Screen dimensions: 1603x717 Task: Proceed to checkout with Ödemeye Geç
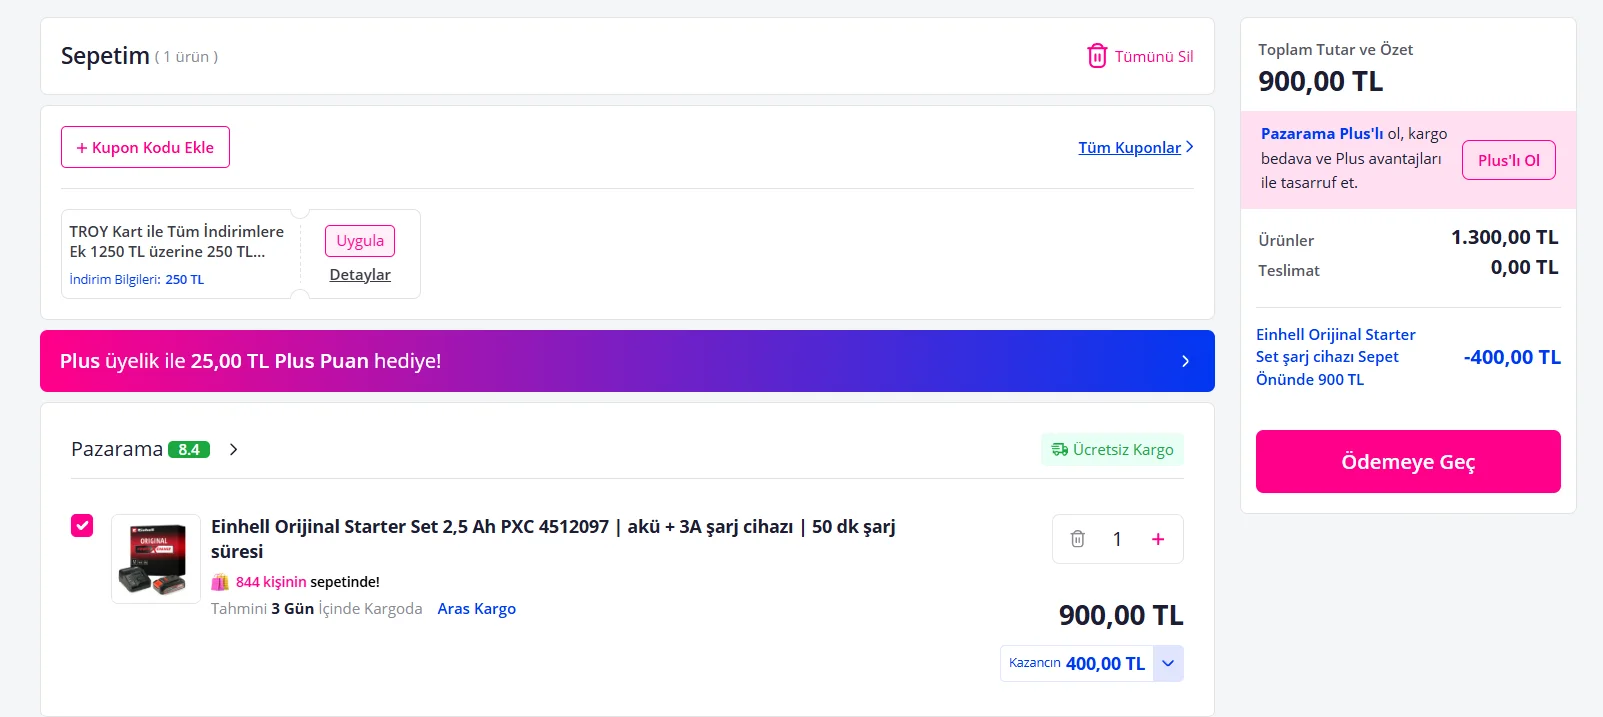[1408, 461]
